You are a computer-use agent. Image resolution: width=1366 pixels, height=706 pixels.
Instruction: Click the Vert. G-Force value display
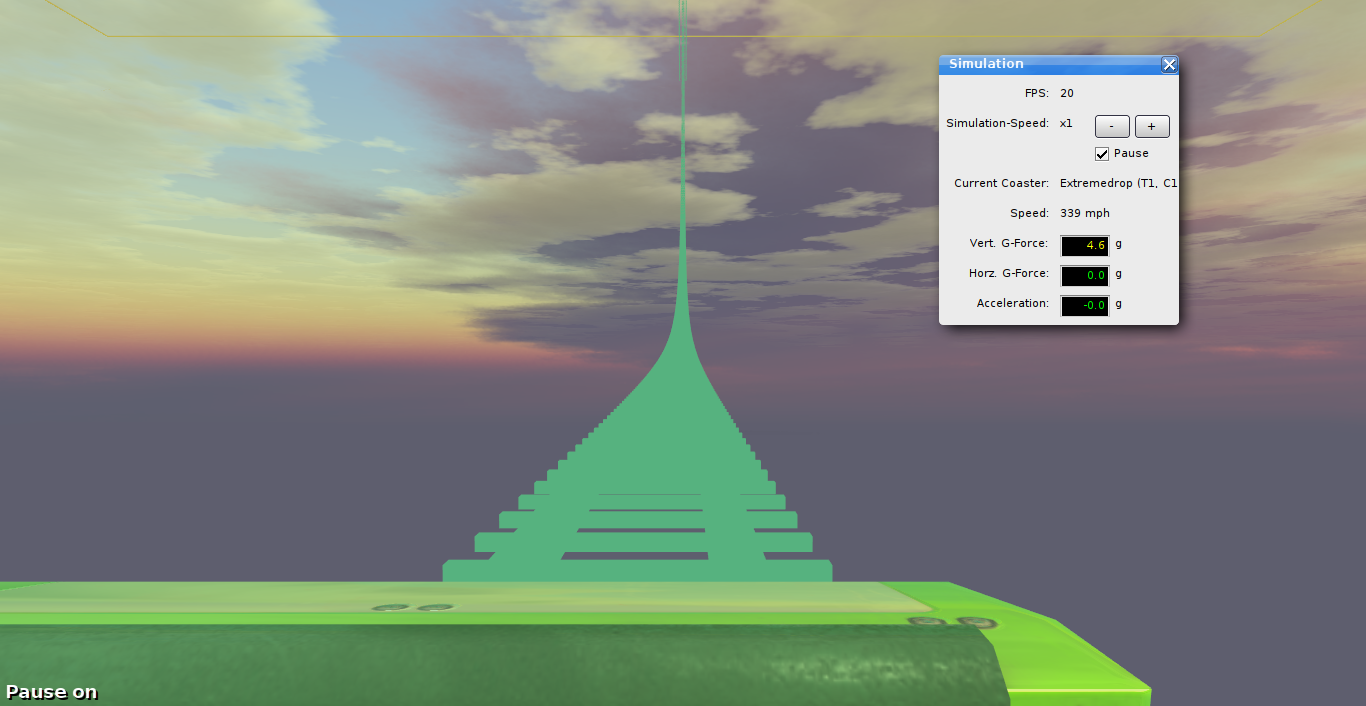(1084, 245)
